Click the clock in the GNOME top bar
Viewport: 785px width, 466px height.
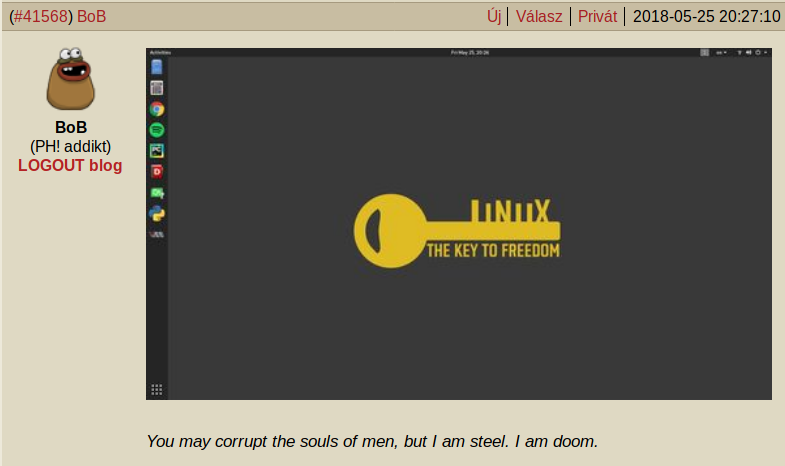point(470,52)
